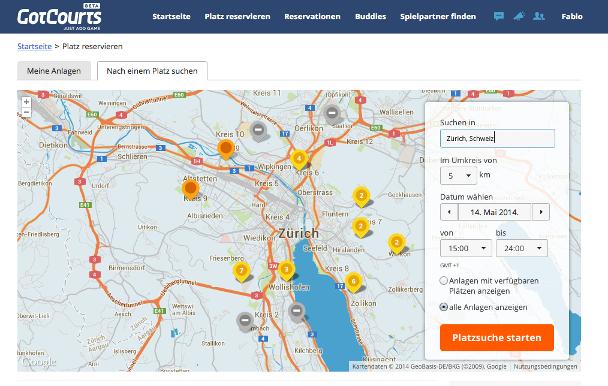Open the chat messages icon

[x=499, y=16]
